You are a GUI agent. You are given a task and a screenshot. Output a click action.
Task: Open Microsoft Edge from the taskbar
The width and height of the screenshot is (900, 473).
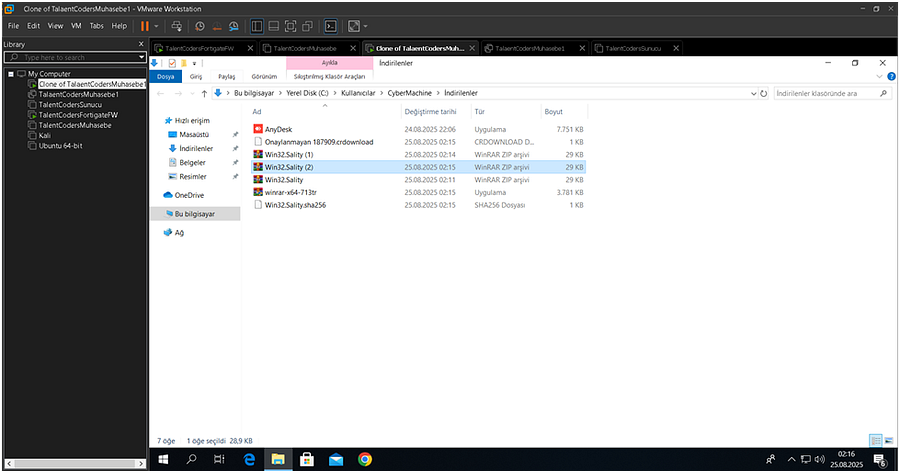pos(249,459)
